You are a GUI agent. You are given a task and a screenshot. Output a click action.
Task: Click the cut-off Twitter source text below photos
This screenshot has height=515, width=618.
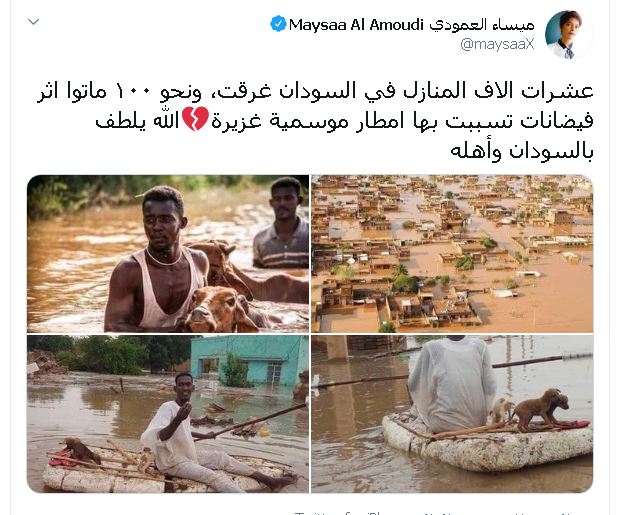[x=436, y=513]
